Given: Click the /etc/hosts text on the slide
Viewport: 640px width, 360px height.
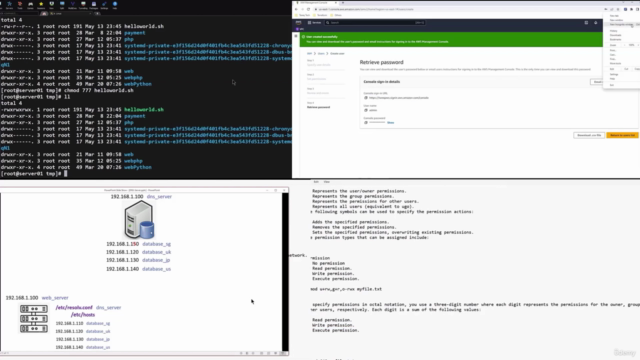Looking at the screenshot, I should pyautogui.click(x=83, y=315).
